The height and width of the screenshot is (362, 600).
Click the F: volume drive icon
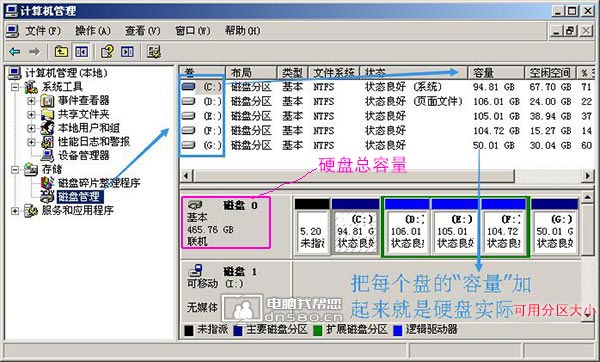click(x=188, y=130)
